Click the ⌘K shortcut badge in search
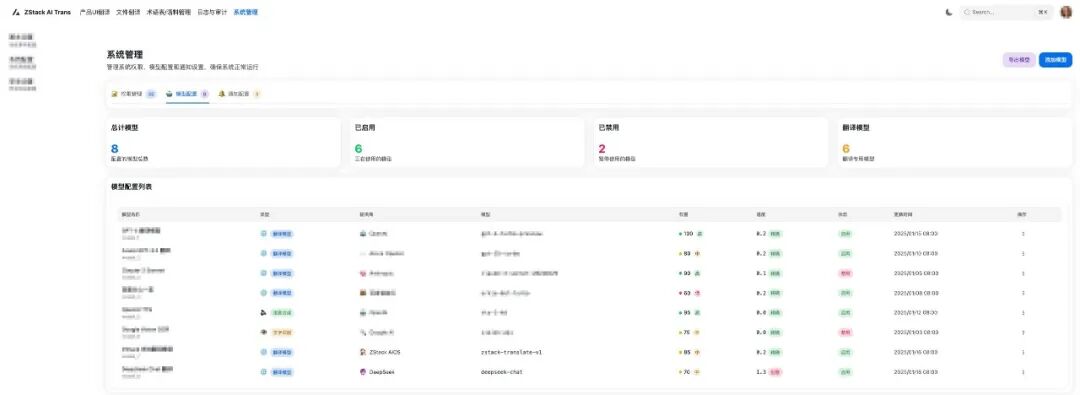Image resolution: width=1080 pixels, height=395 pixels. point(1043,12)
